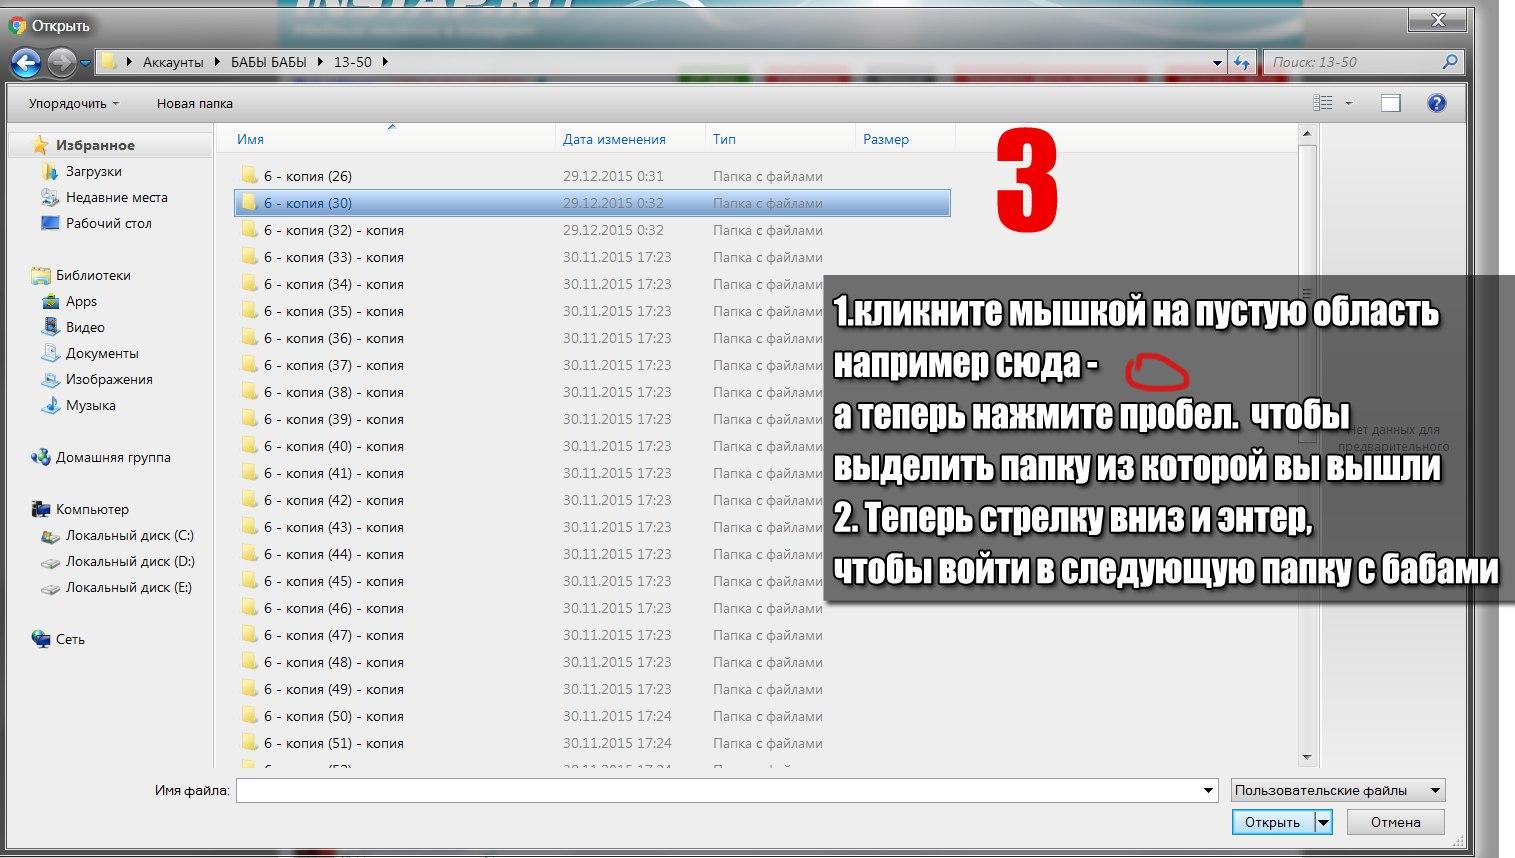This screenshot has height=858, width=1515.
Task: Click the blue Help question icon
Action: click(1436, 103)
